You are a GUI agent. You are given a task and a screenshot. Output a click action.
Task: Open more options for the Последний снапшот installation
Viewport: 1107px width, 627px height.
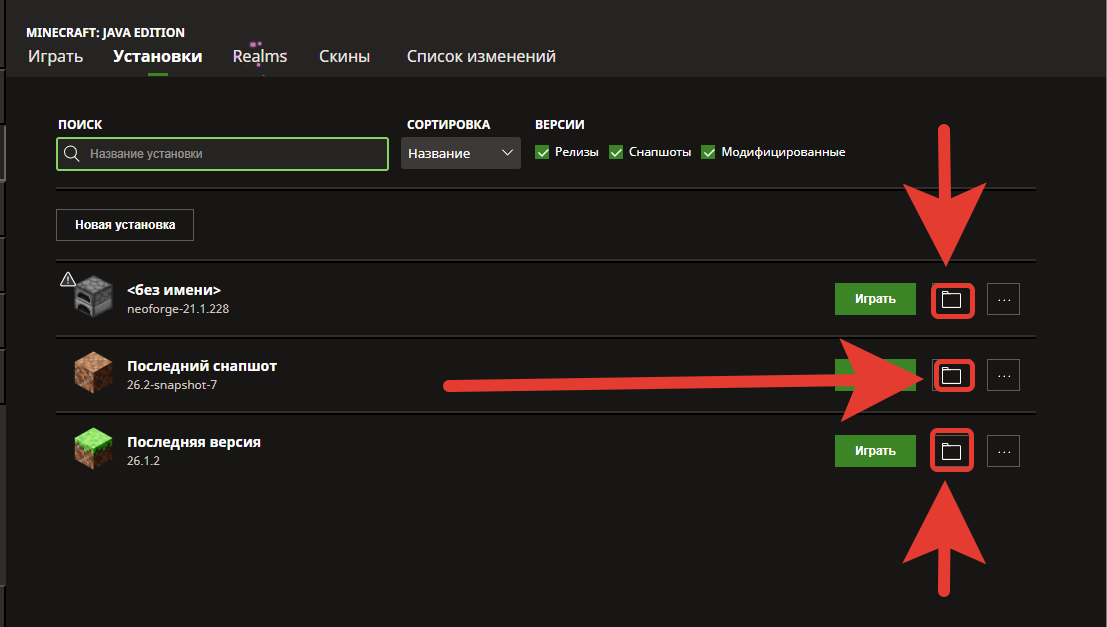1003,375
